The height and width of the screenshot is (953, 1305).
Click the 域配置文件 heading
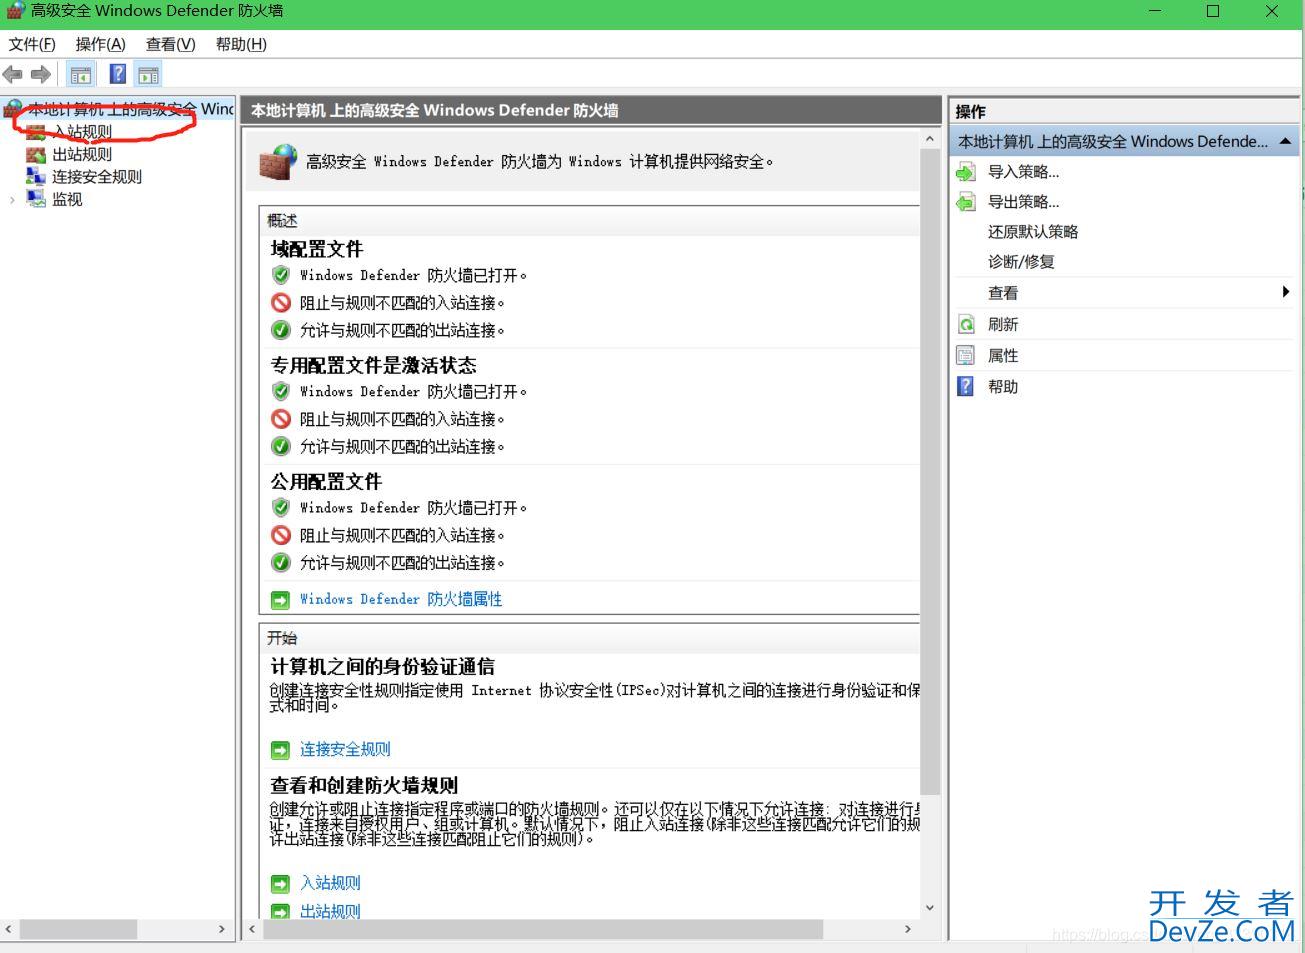pyautogui.click(x=316, y=249)
